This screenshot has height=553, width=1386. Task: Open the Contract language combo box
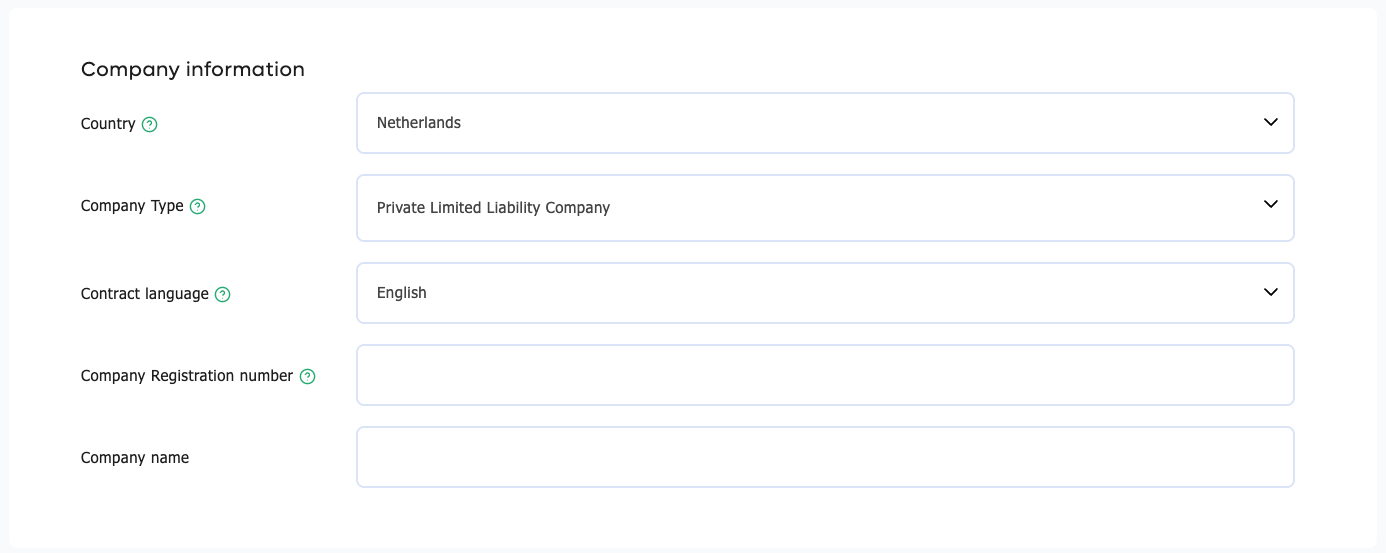click(x=825, y=293)
